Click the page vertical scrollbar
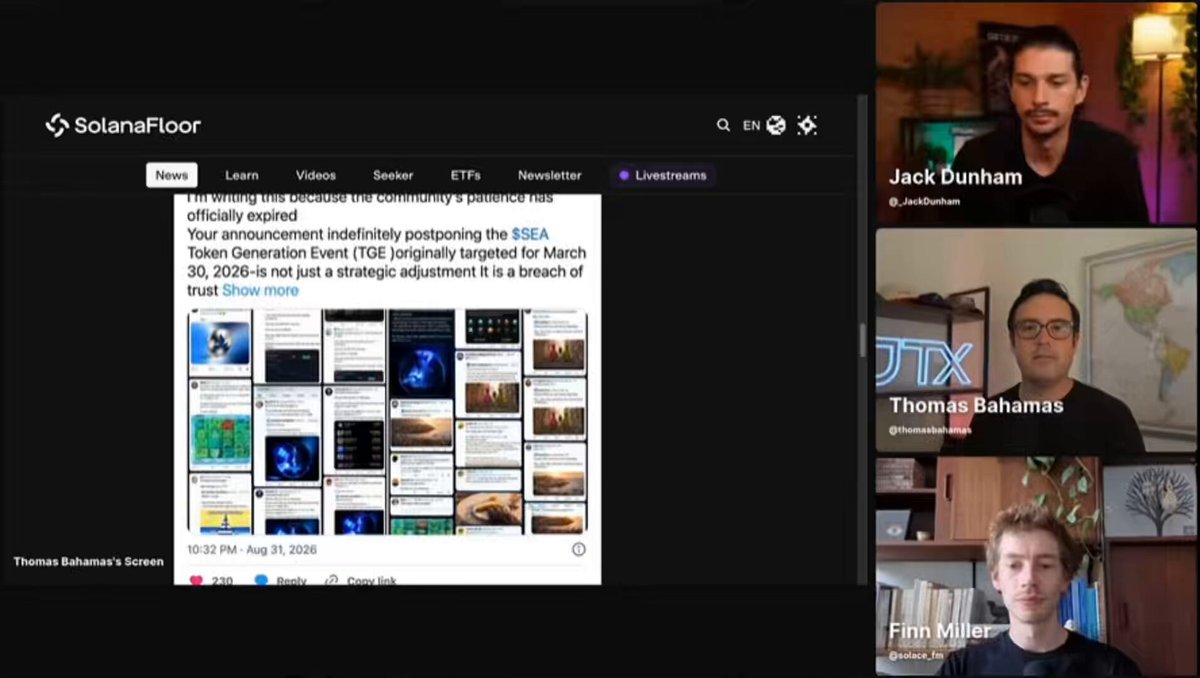1200x678 pixels. 862,340
